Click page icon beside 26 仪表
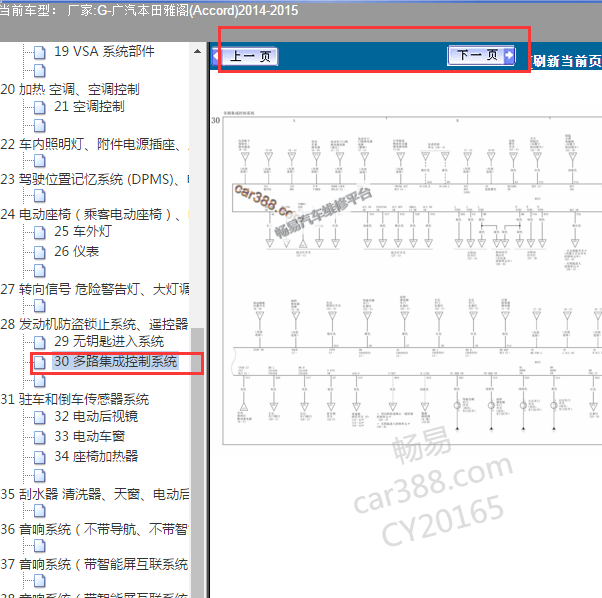The image size is (602, 598). [40, 252]
